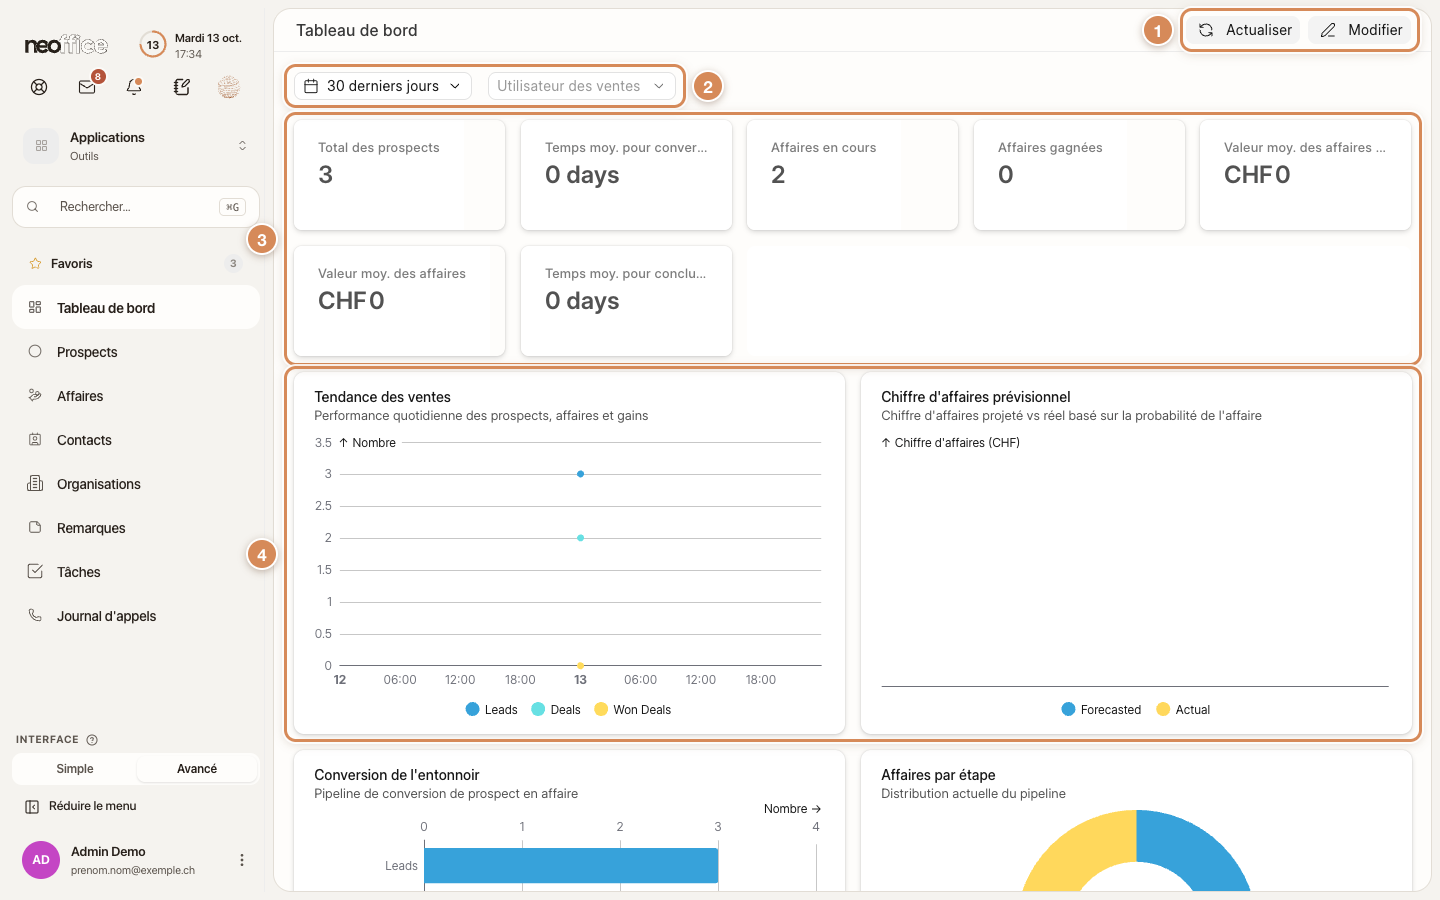
Task: Open the Contacts section
Action: (136, 440)
